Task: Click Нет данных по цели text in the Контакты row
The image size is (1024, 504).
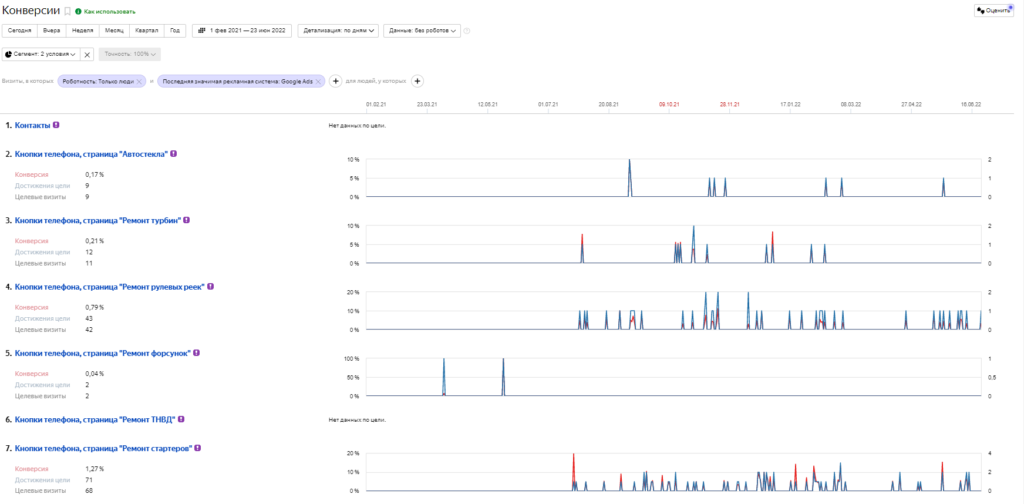Action: 357,125
